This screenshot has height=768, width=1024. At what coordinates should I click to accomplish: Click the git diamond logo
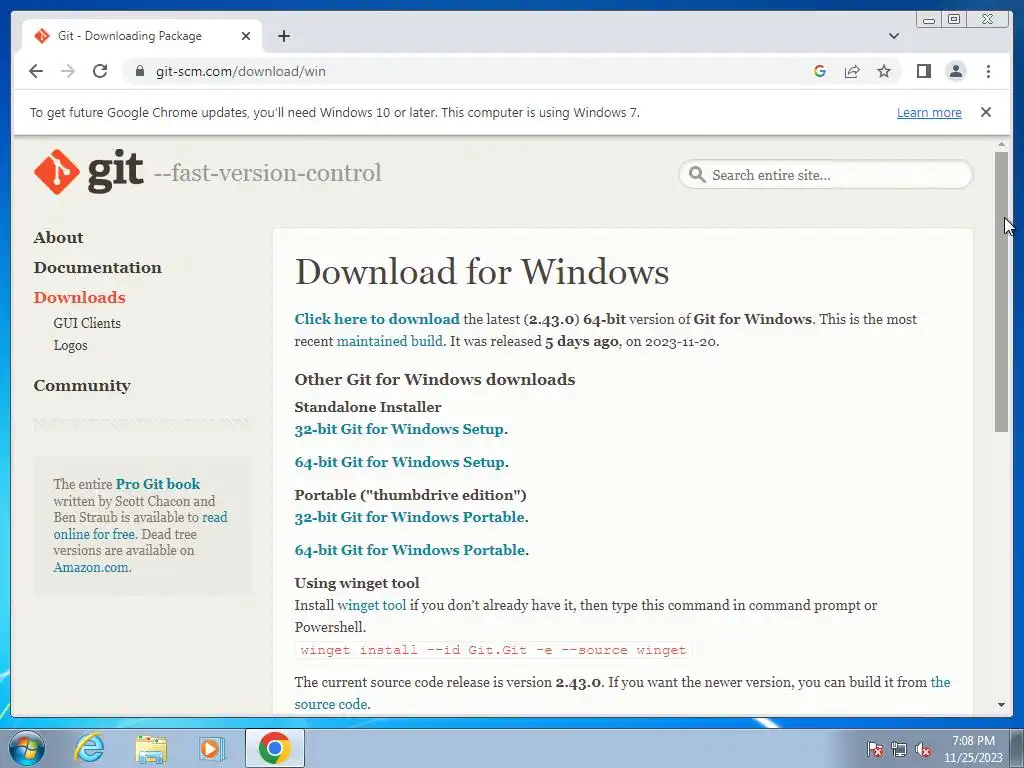(56, 172)
